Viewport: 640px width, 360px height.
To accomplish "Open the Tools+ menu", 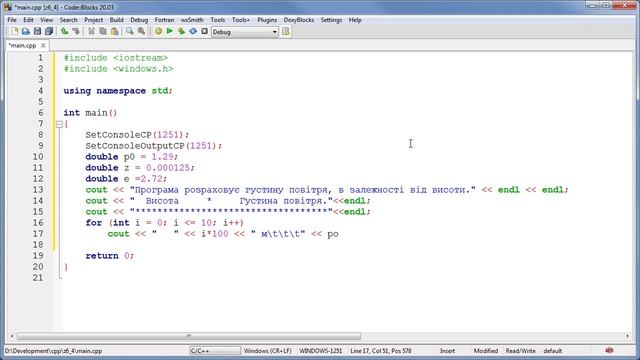I will (x=241, y=20).
